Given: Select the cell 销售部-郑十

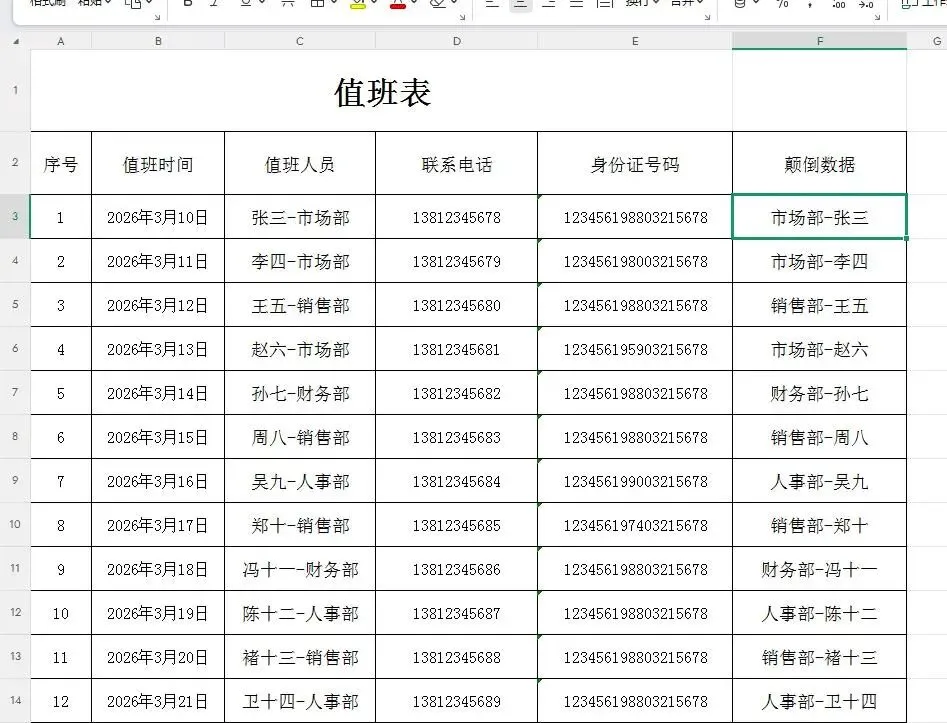Looking at the screenshot, I should (x=820, y=525).
